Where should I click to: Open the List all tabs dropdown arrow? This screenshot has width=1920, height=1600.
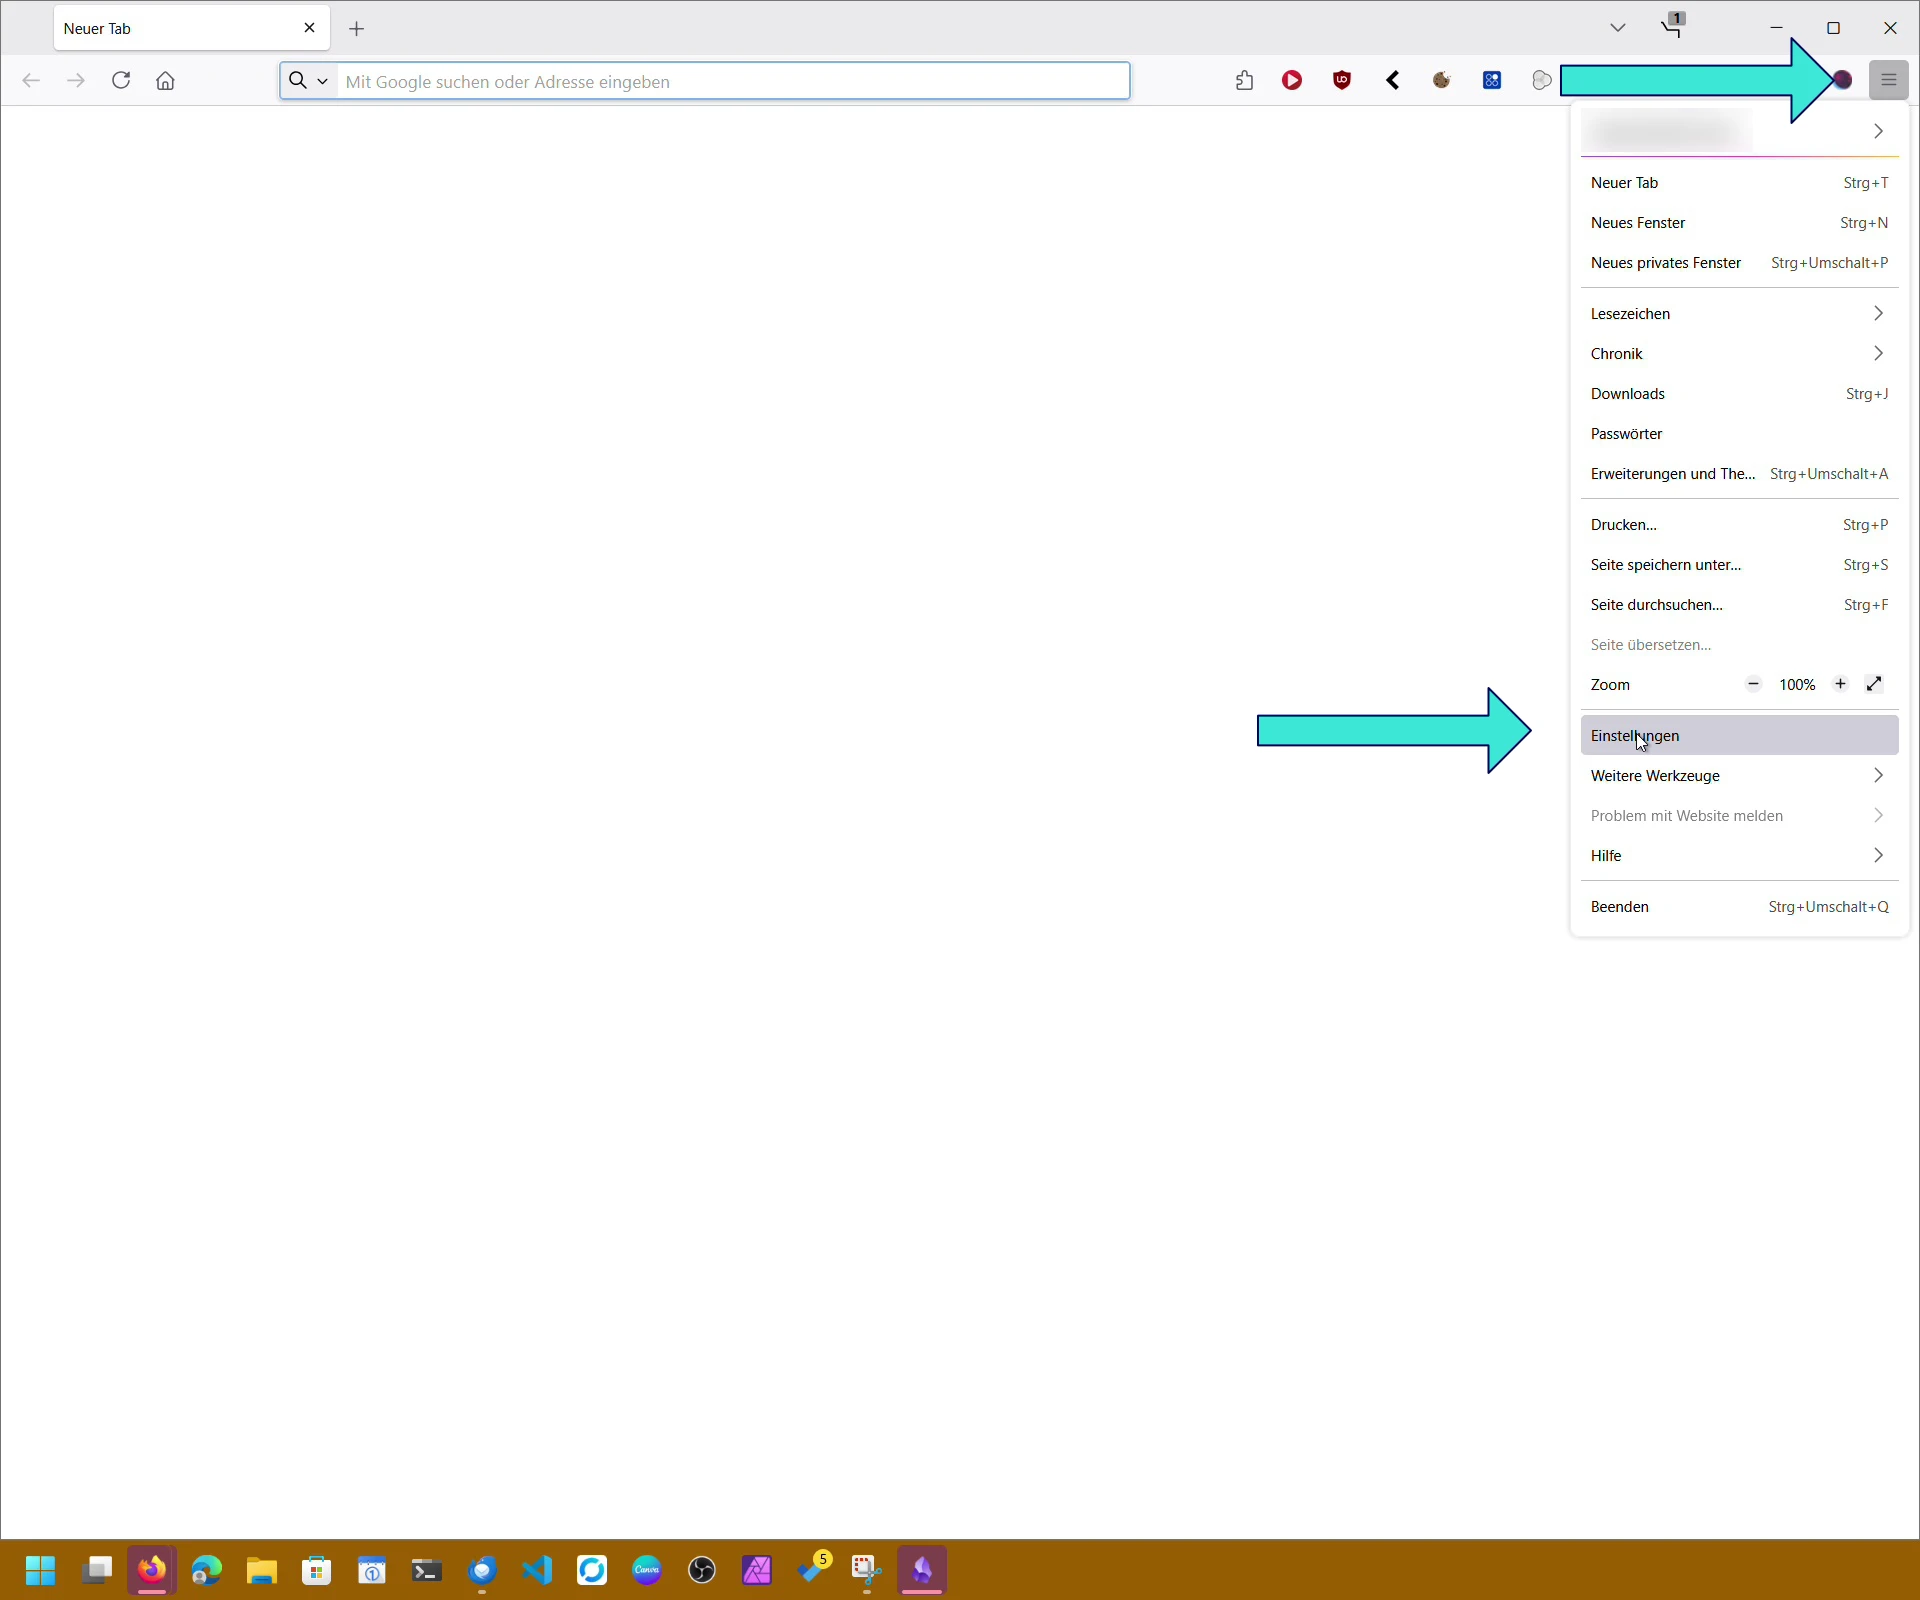pyautogui.click(x=1618, y=28)
